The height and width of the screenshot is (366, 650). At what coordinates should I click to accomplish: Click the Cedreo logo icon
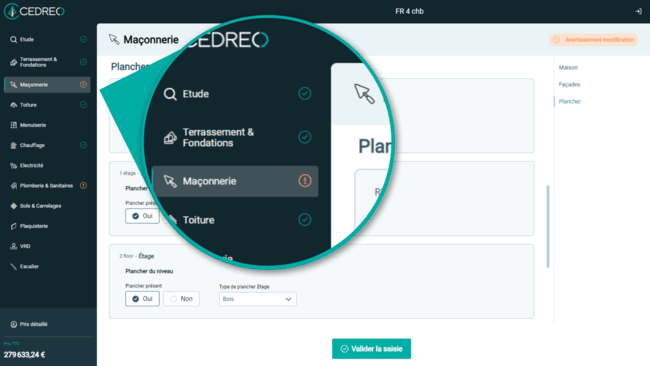pos(12,11)
